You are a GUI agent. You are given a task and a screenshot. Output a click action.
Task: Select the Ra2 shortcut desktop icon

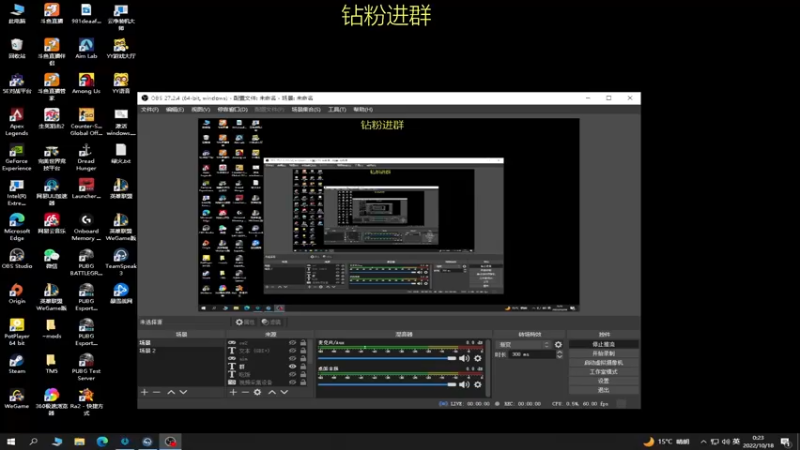click(x=86, y=402)
